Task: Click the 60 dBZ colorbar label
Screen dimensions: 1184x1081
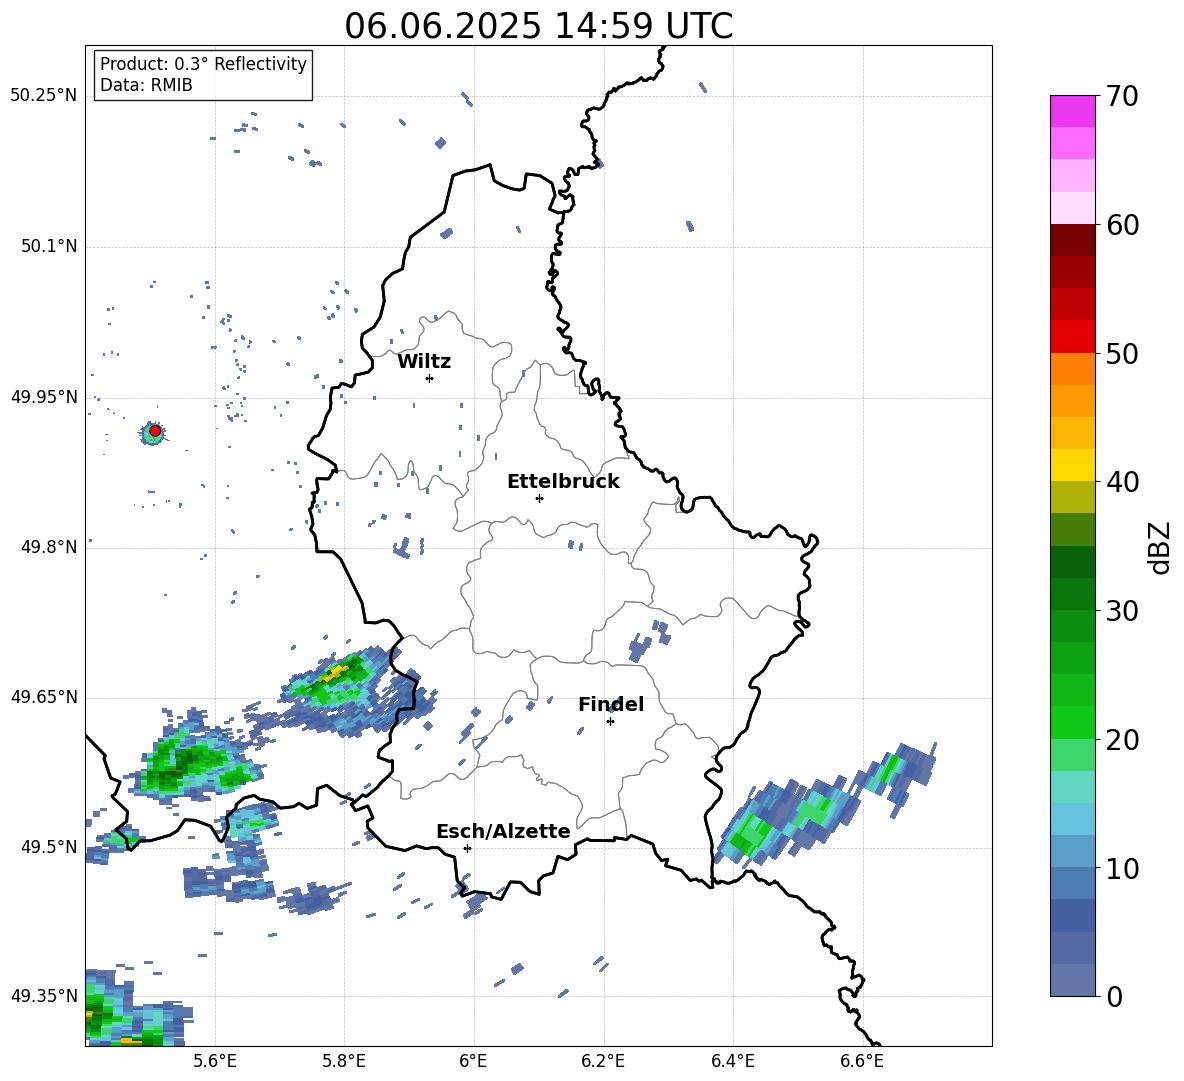Action: click(1122, 225)
